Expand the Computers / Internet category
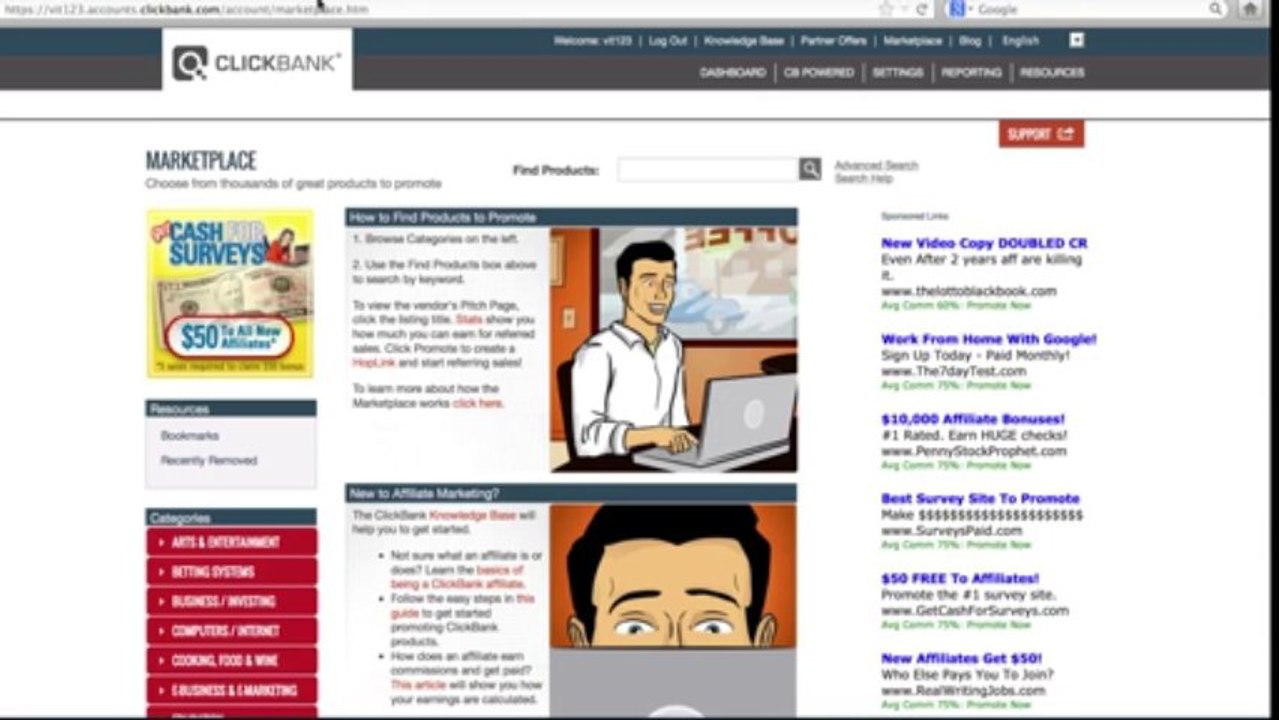This screenshot has width=1279, height=720. coord(231,631)
